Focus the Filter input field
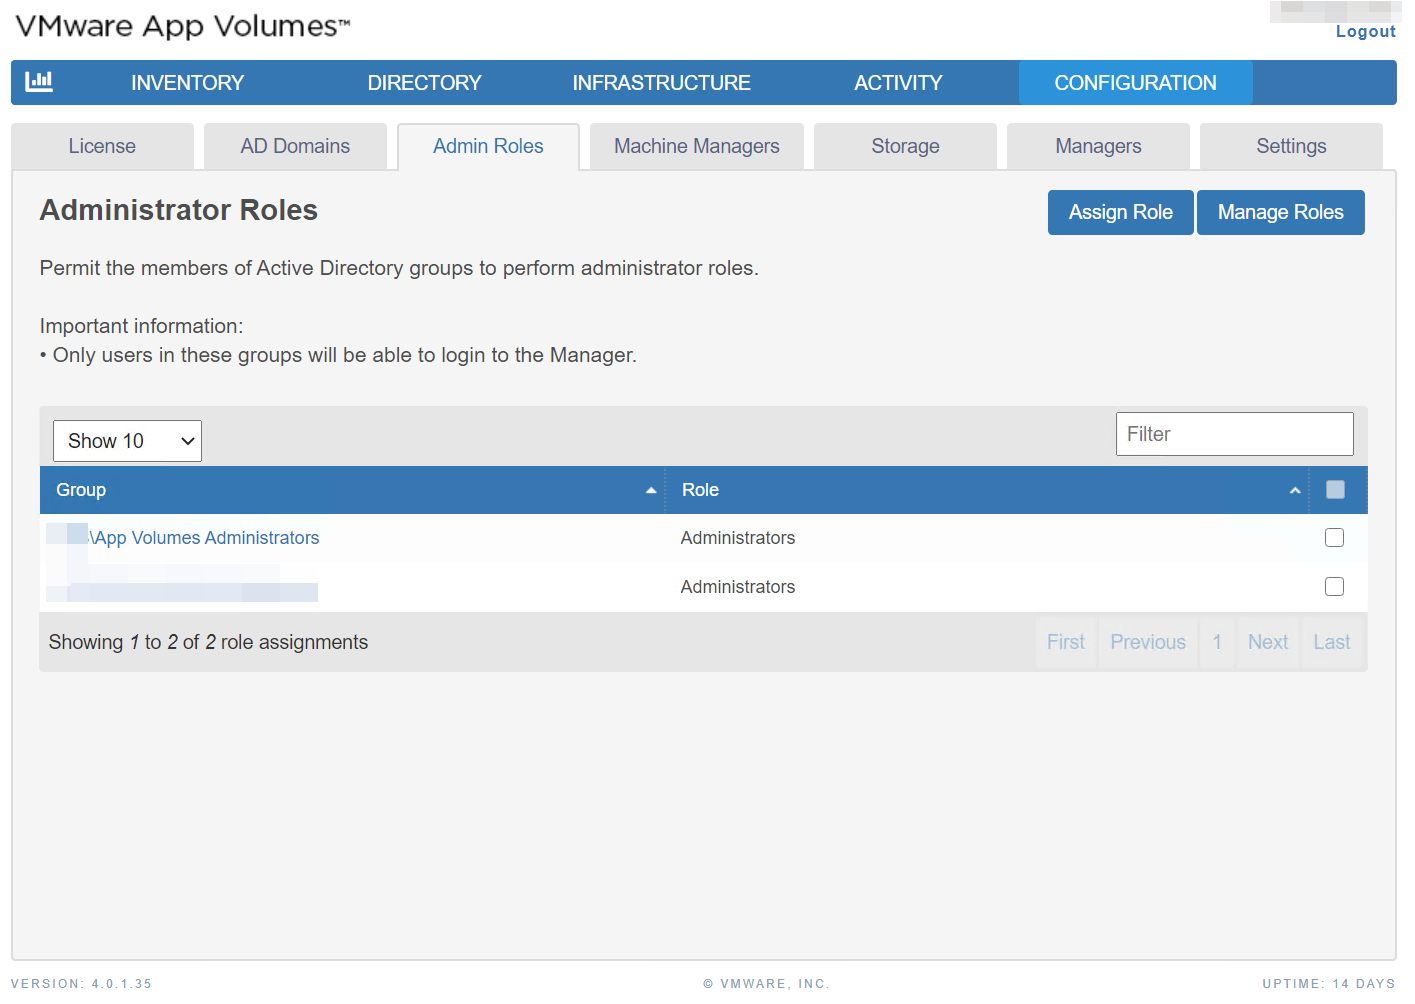 (1234, 434)
